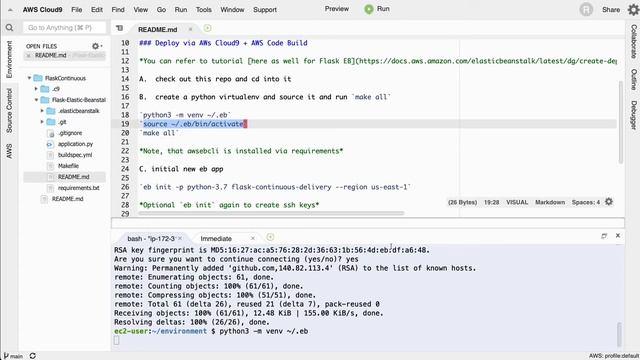Screen dimensions: 640x360
Task: Toggle the Outline right panel
Action: 633,79
